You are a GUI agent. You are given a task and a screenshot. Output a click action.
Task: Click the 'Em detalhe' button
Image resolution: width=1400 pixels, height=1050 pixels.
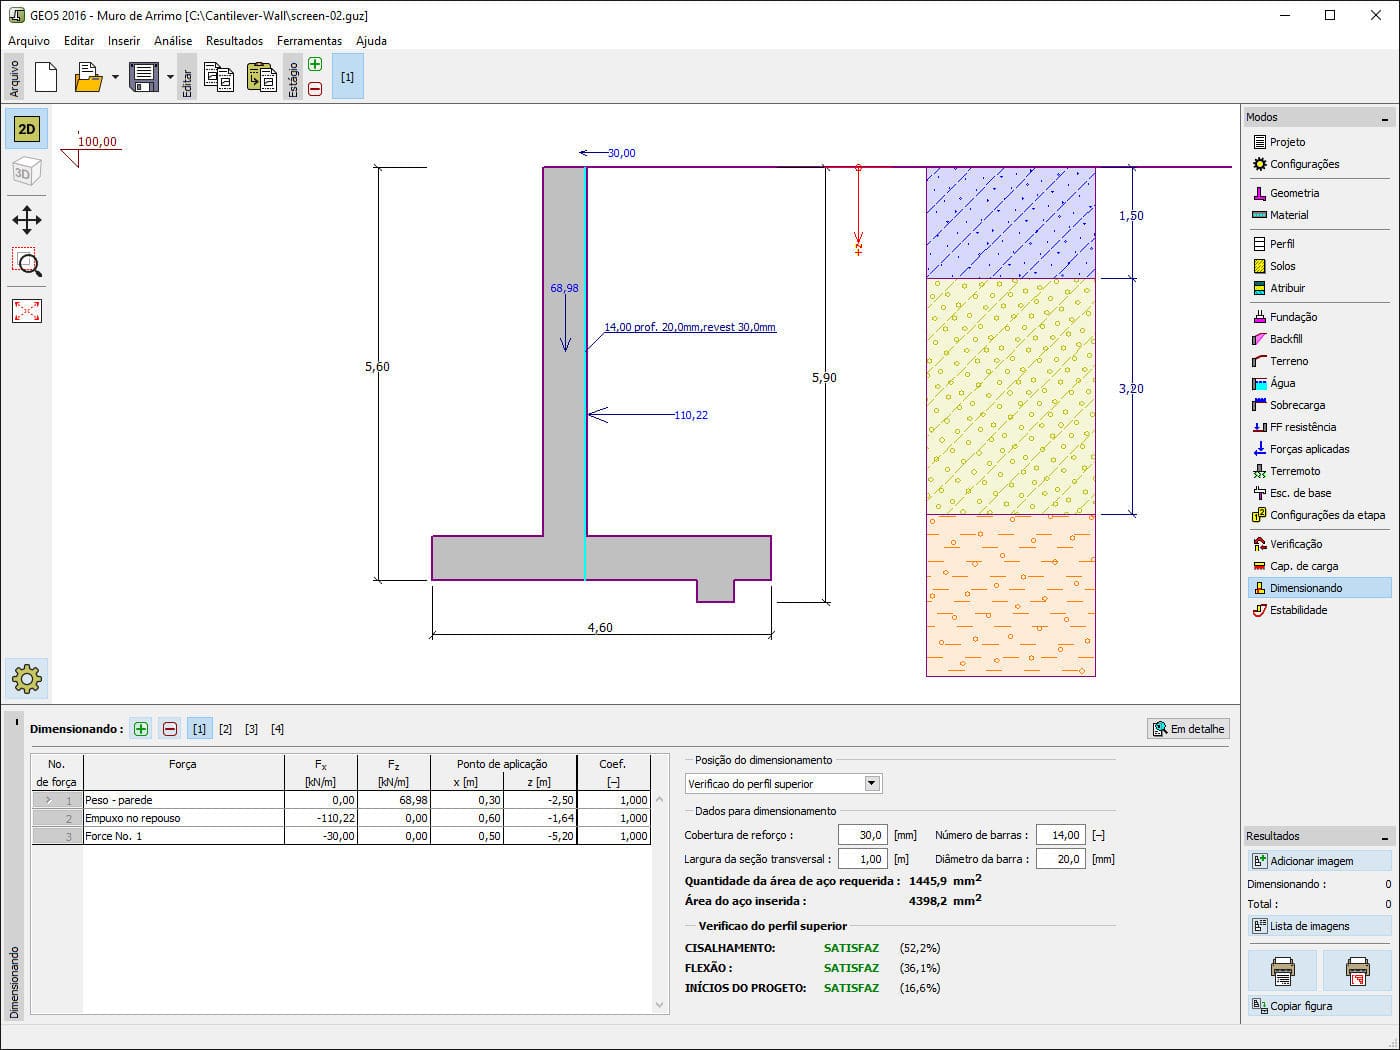point(1188,729)
